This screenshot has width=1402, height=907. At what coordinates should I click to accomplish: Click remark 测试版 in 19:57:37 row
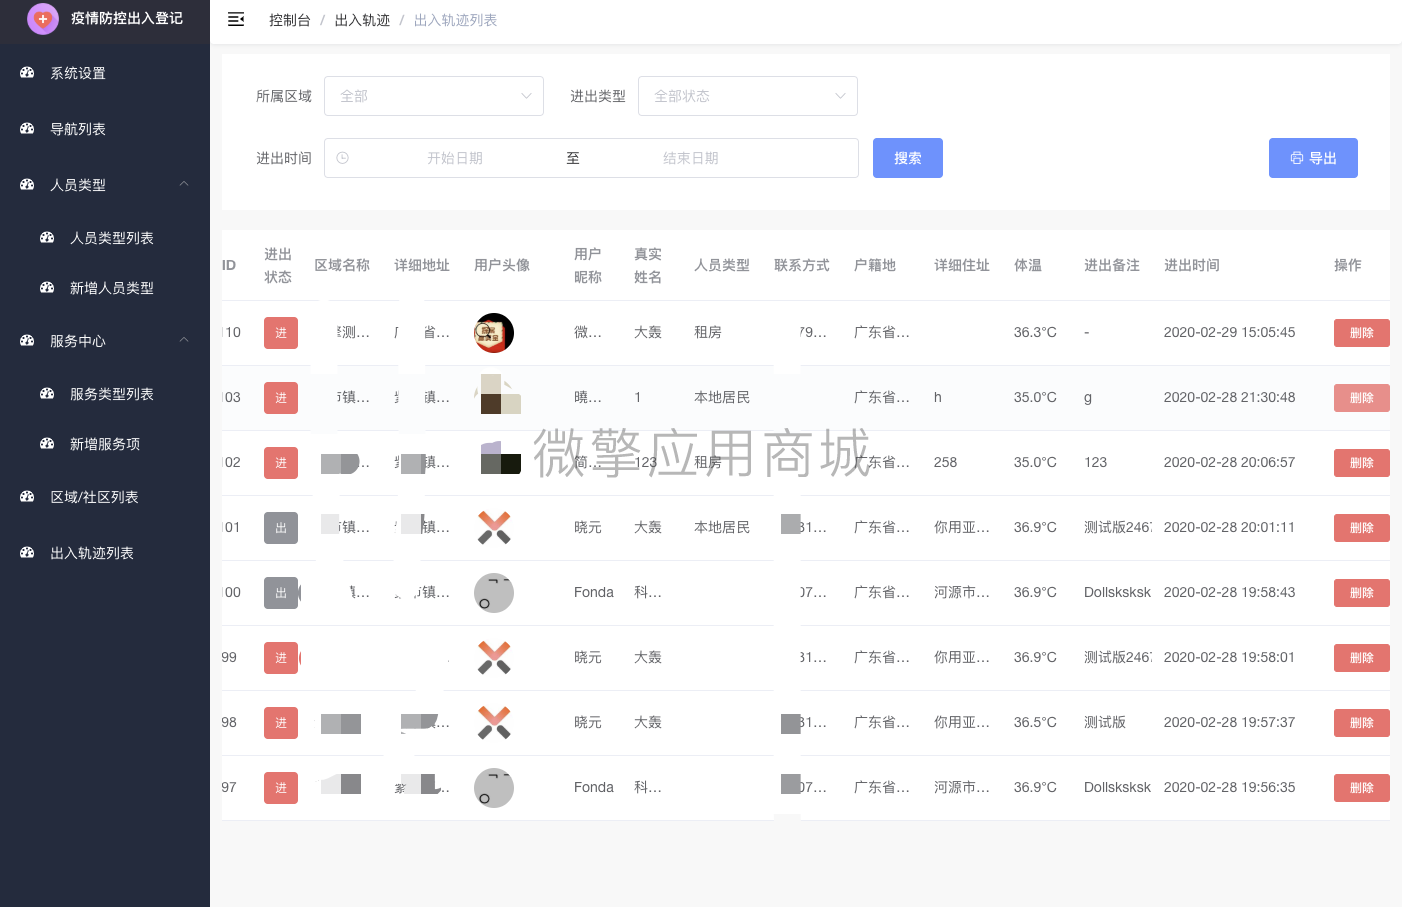click(1105, 722)
